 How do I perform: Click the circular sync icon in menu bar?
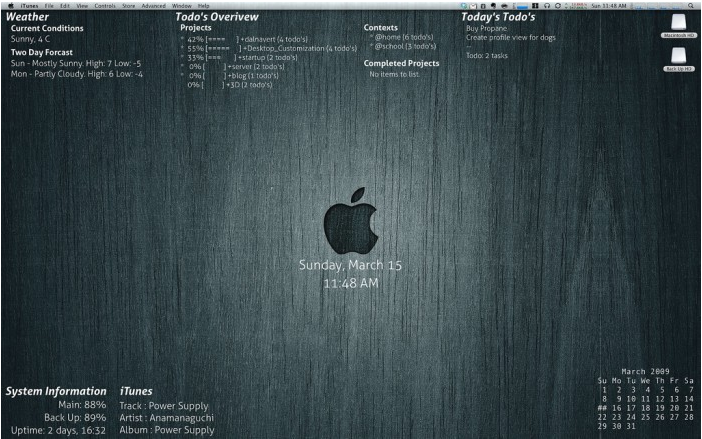(x=558, y=6)
